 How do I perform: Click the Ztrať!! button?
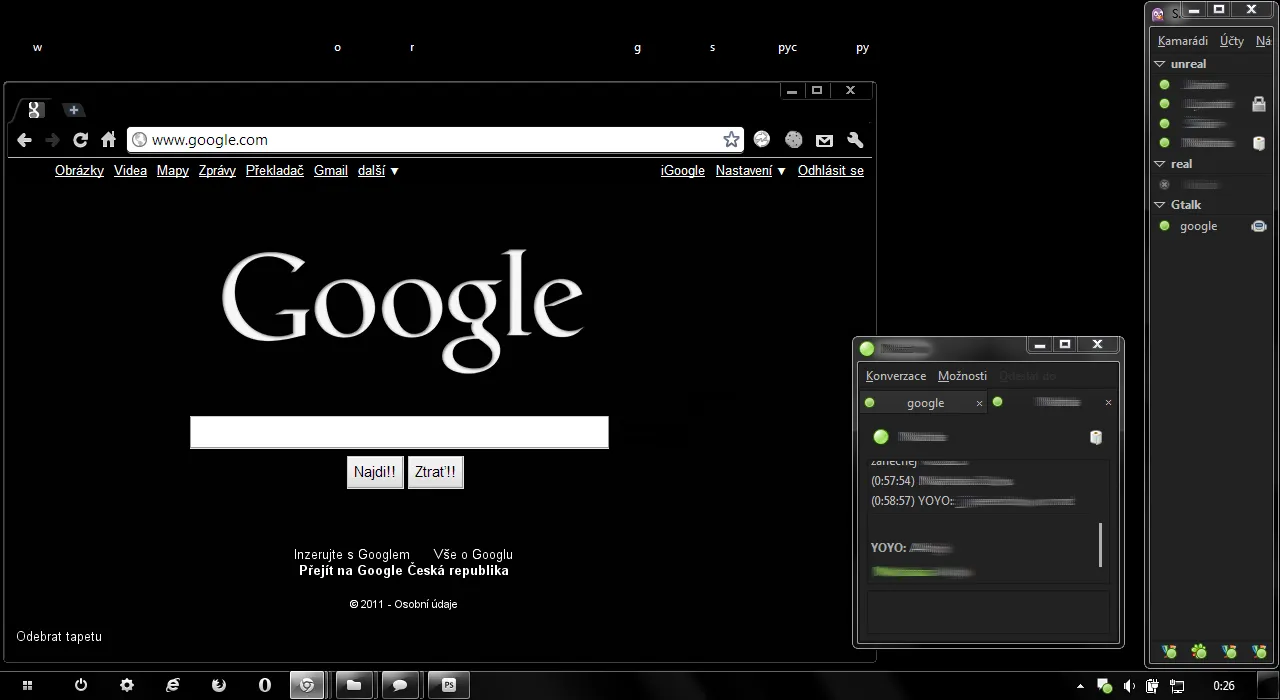click(x=436, y=472)
